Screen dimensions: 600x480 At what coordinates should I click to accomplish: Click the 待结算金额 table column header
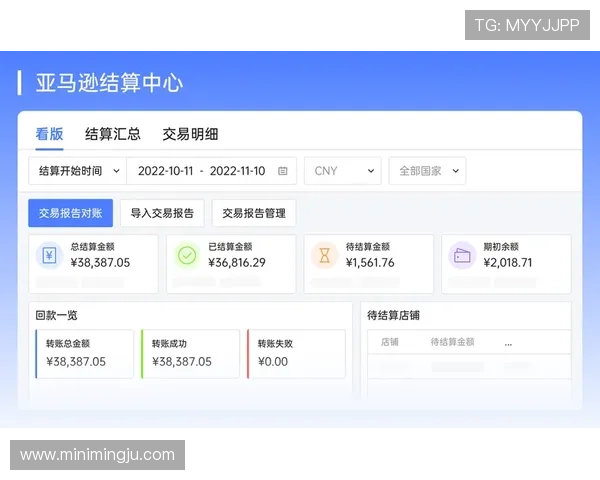(452, 342)
